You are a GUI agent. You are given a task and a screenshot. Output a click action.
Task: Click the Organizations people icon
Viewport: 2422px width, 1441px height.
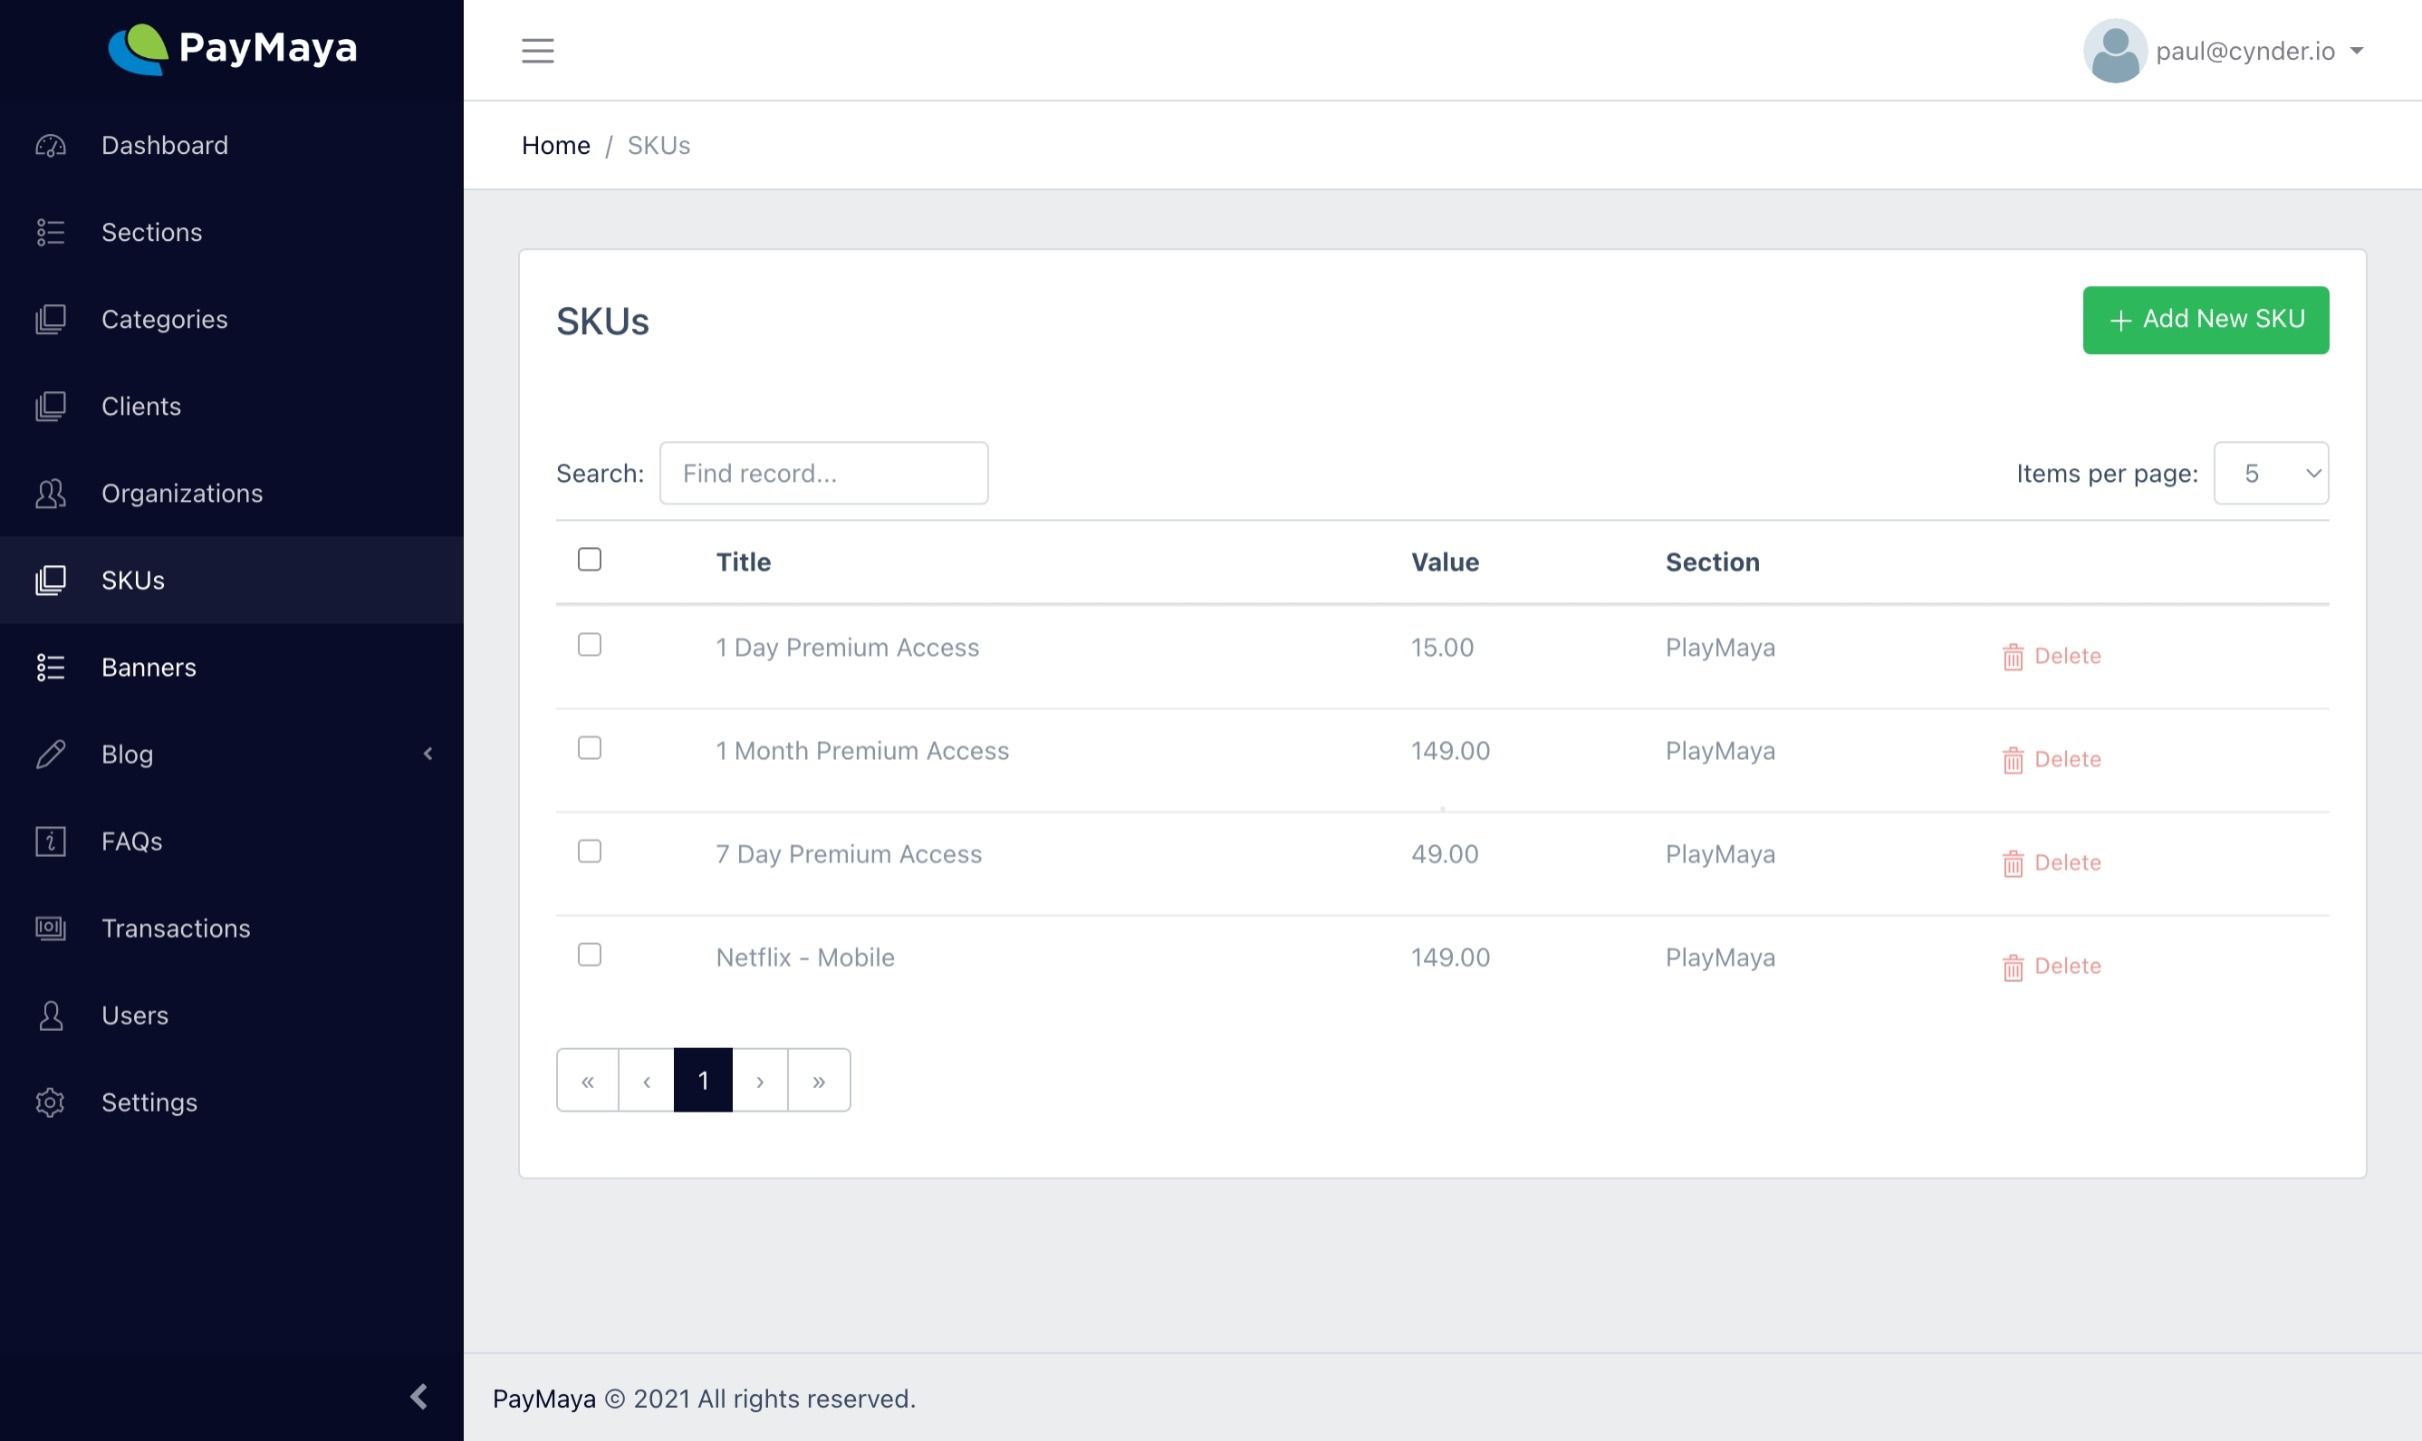click(50, 493)
